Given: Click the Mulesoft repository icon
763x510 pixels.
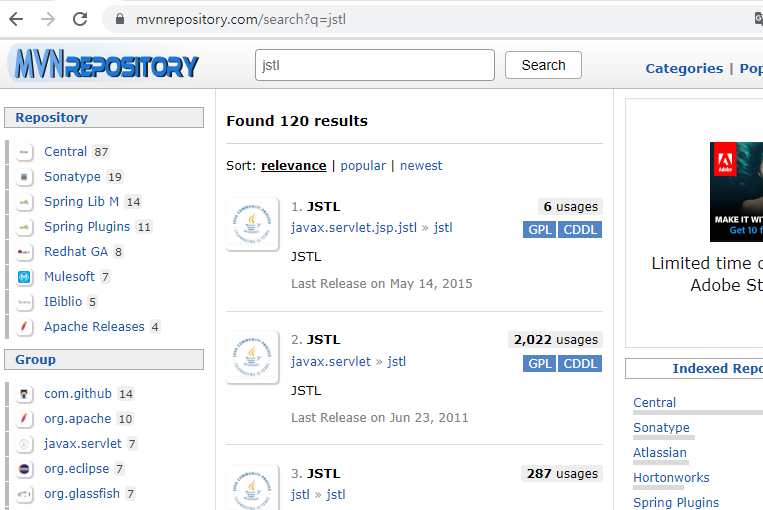Looking at the screenshot, I should point(24,277).
